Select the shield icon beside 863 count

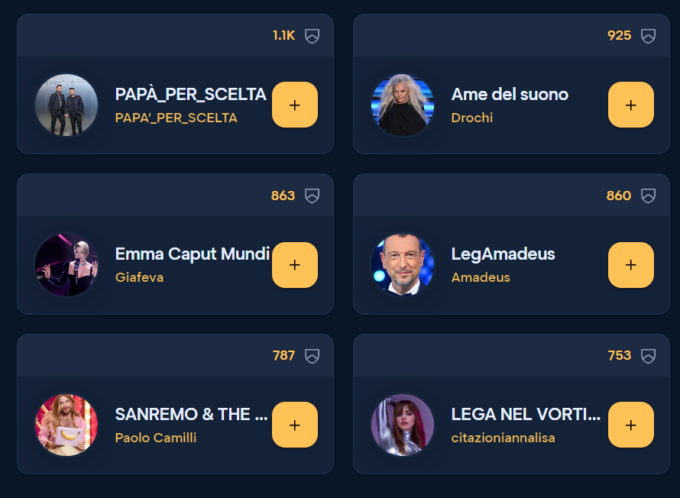[312, 196]
